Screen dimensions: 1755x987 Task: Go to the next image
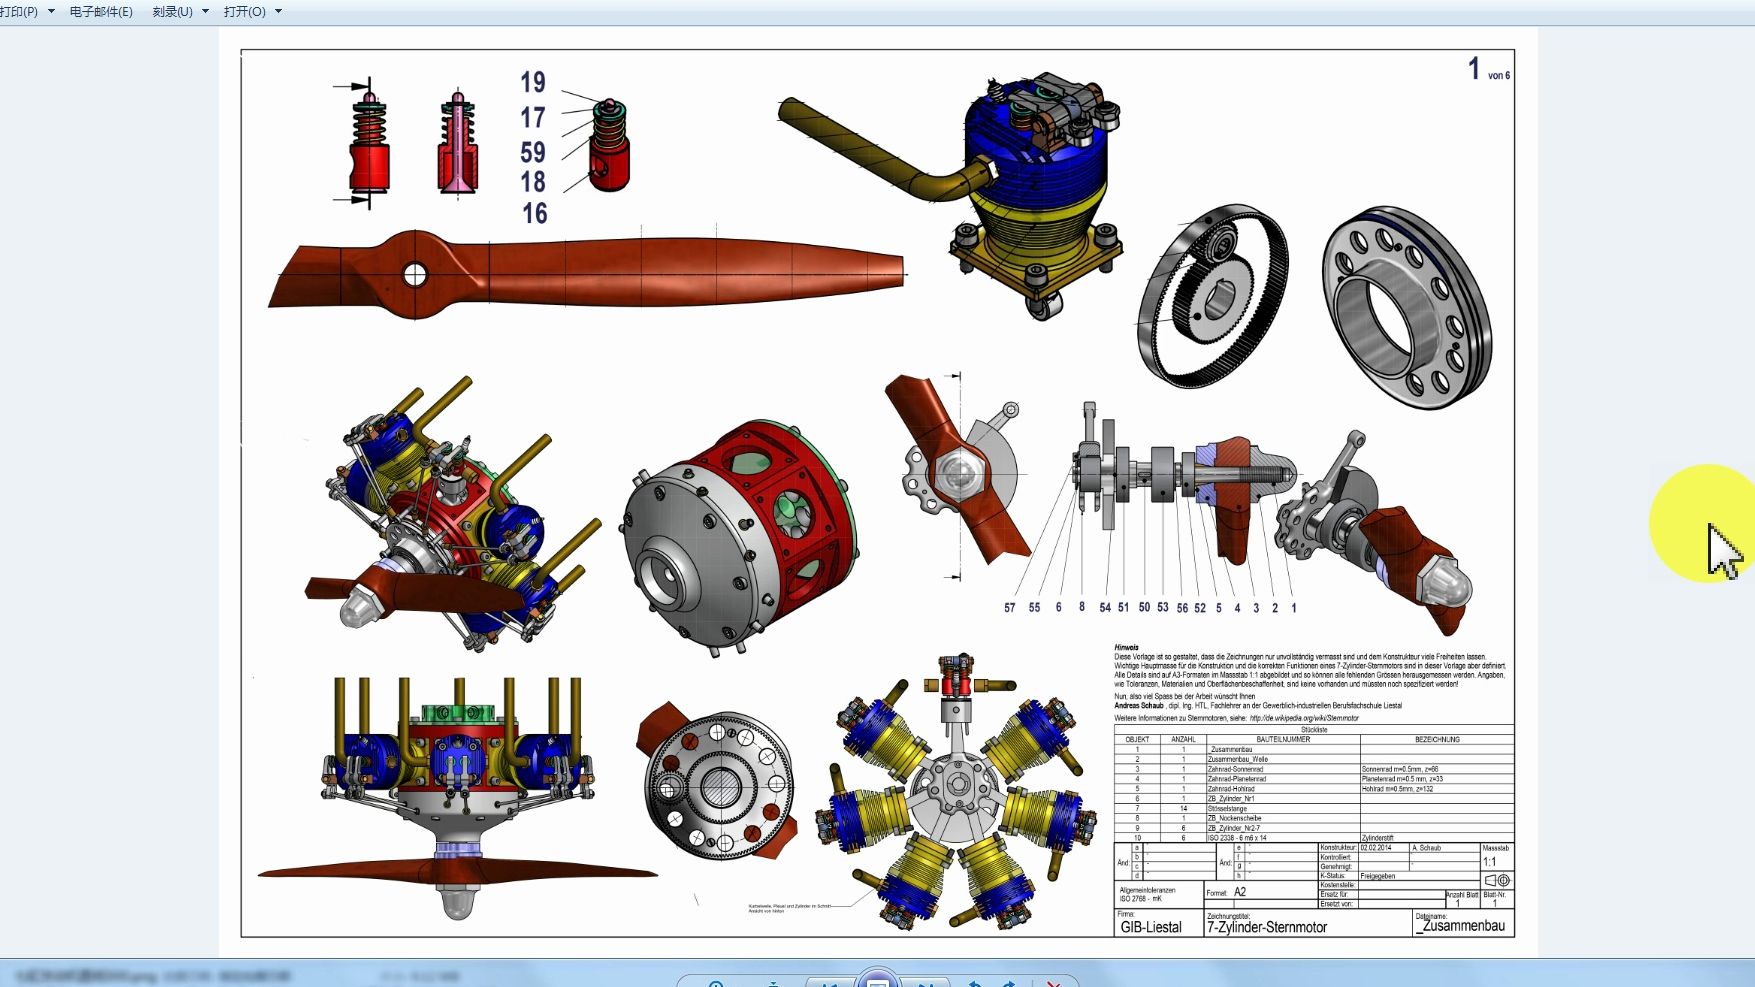click(926, 983)
